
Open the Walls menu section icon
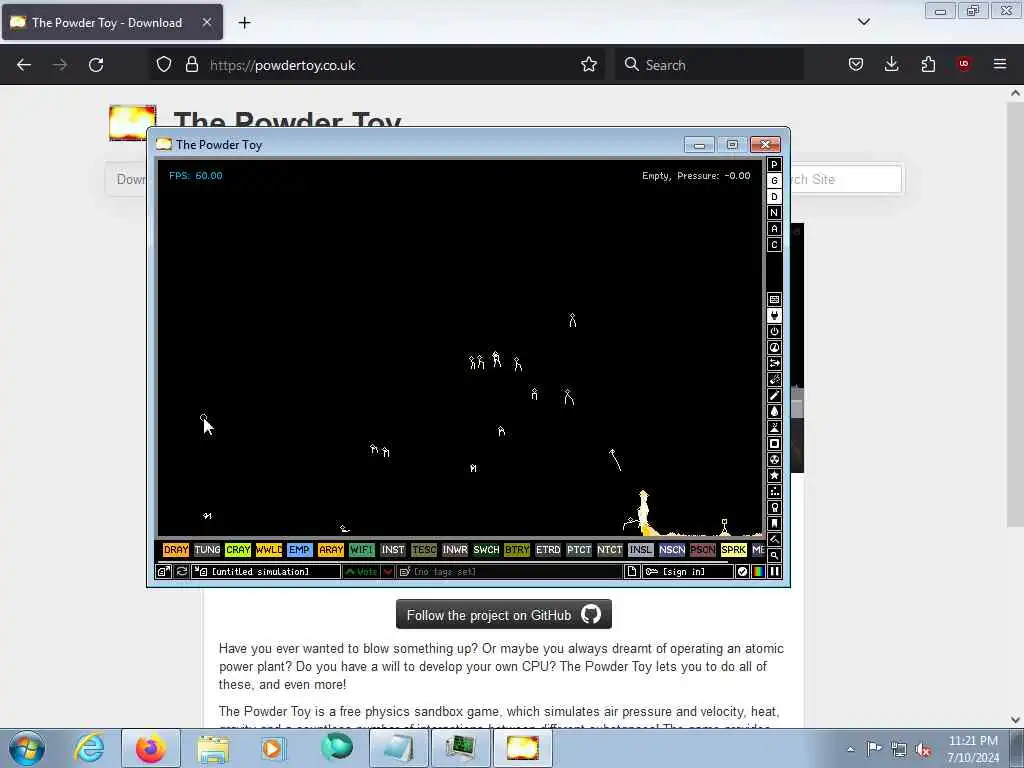[x=774, y=299]
